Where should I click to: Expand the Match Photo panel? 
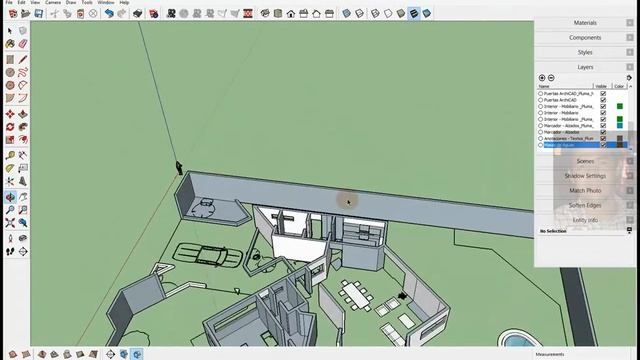tap(585, 191)
